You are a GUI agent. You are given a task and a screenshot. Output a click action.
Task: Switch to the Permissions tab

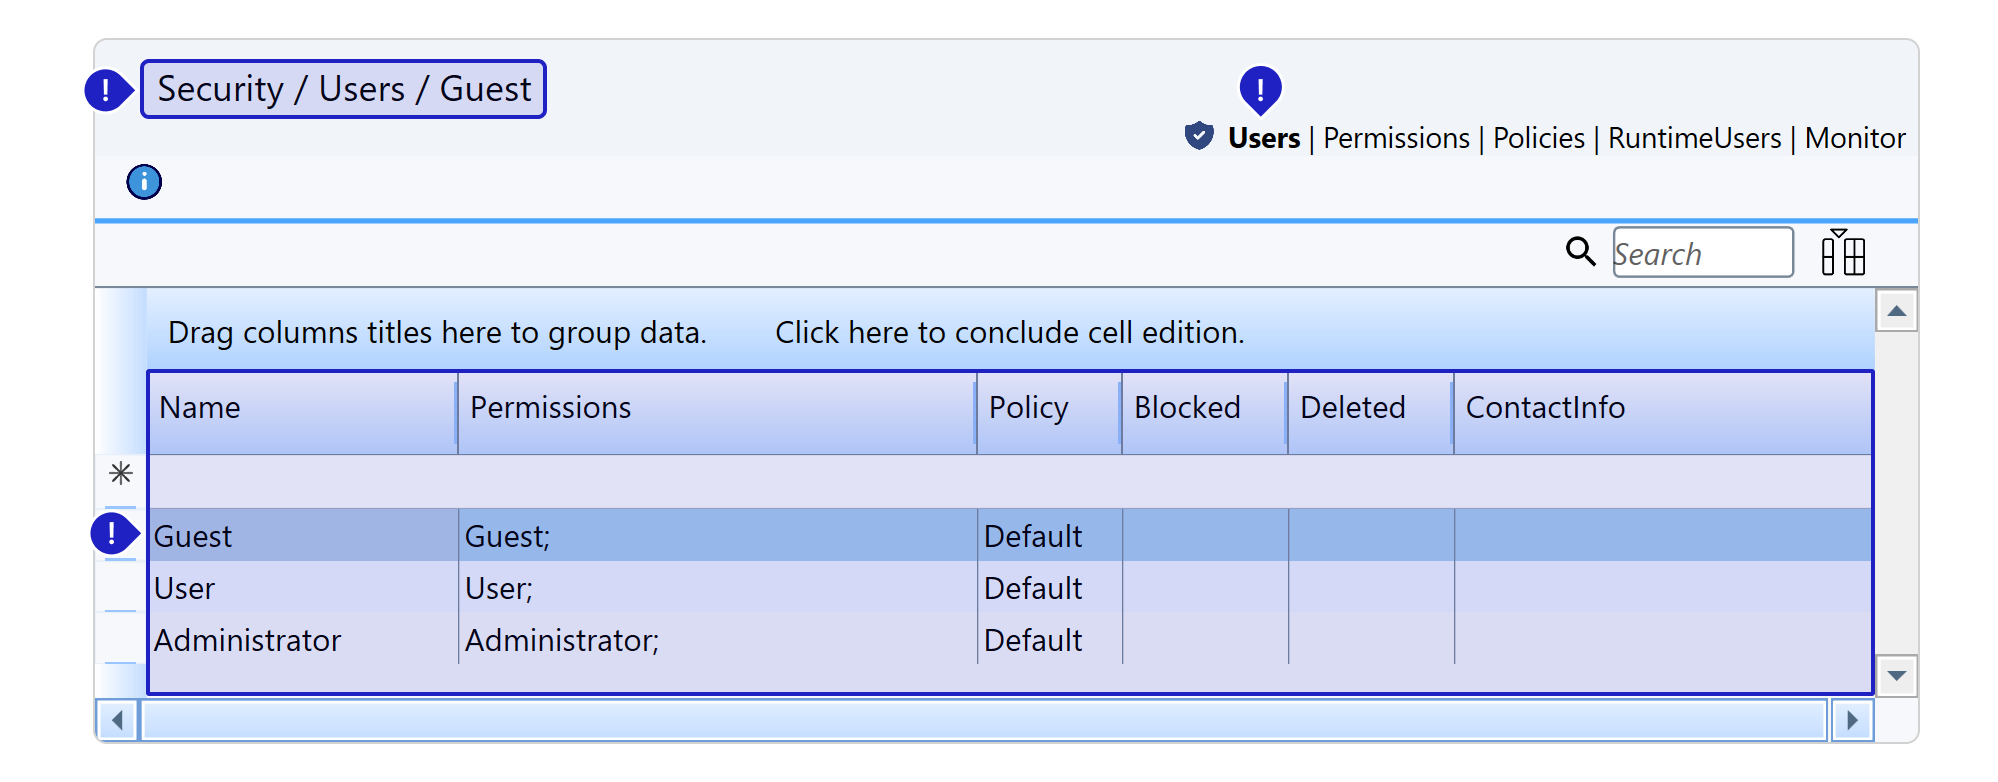[x=1396, y=138]
